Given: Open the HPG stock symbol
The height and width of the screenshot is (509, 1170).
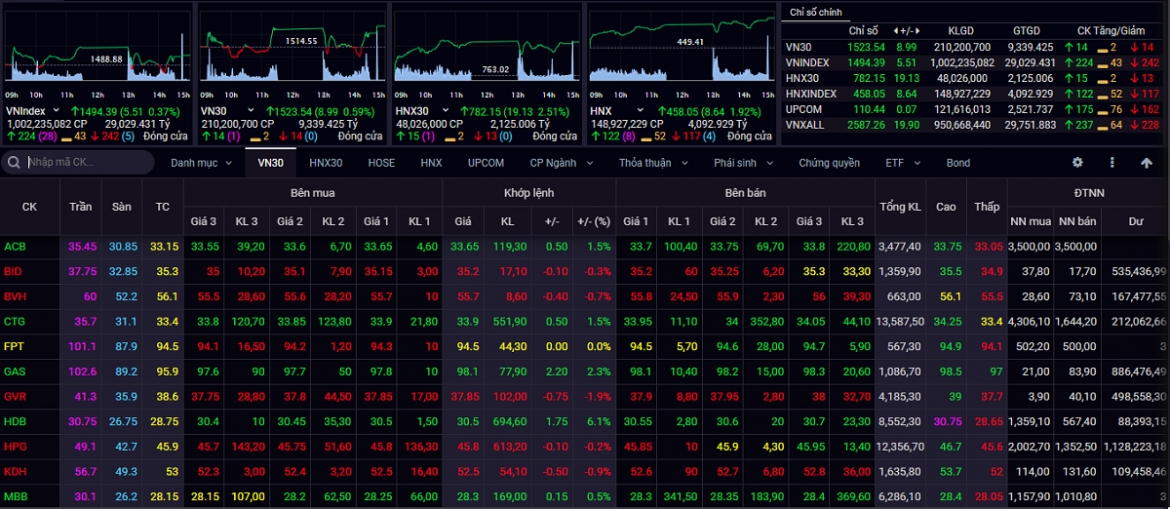Looking at the screenshot, I should (x=13, y=447).
